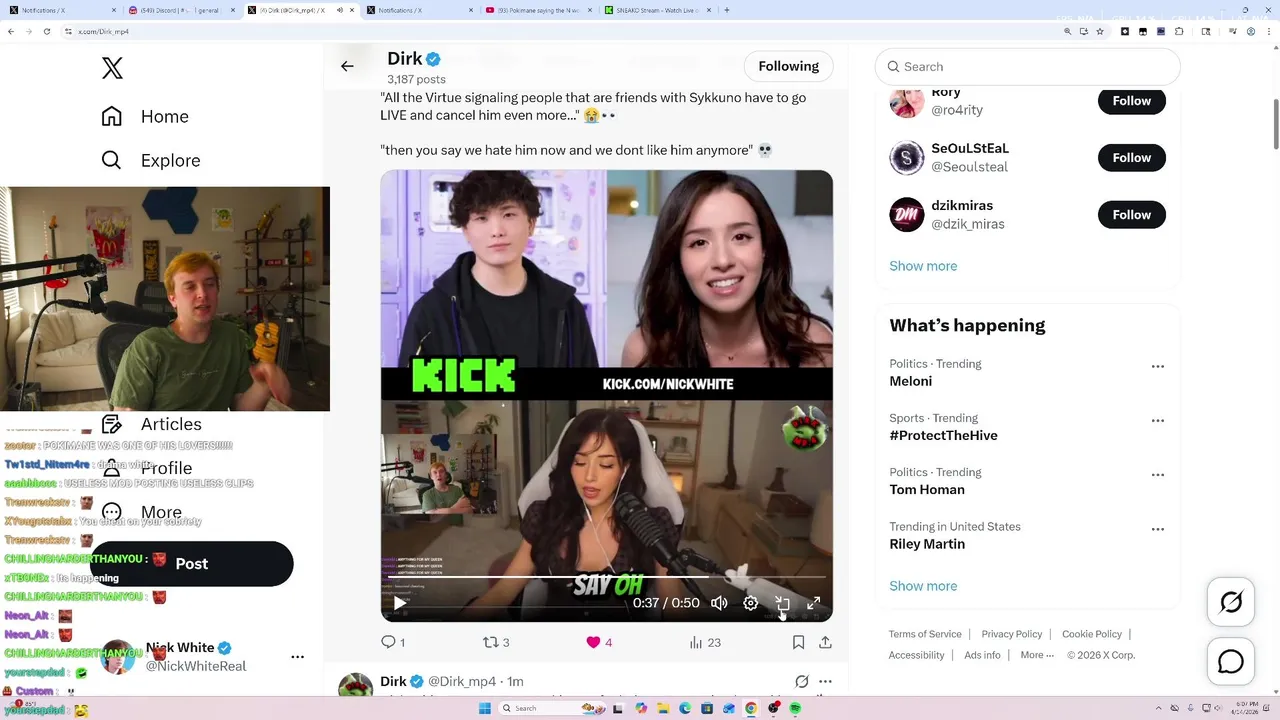Open the Messages chat floating button
The width and height of the screenshot is (1280, 720).
coord(1231,662)
